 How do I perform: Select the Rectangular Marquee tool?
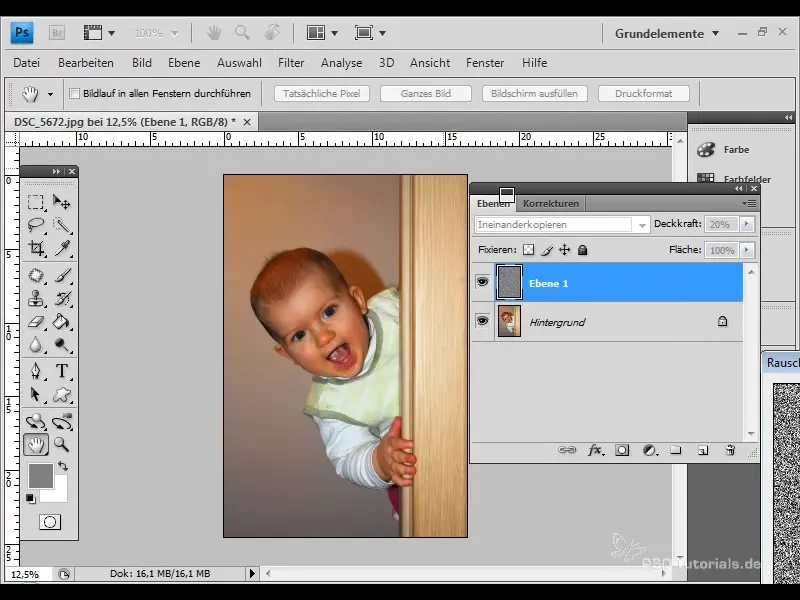[x=36, y=202]
